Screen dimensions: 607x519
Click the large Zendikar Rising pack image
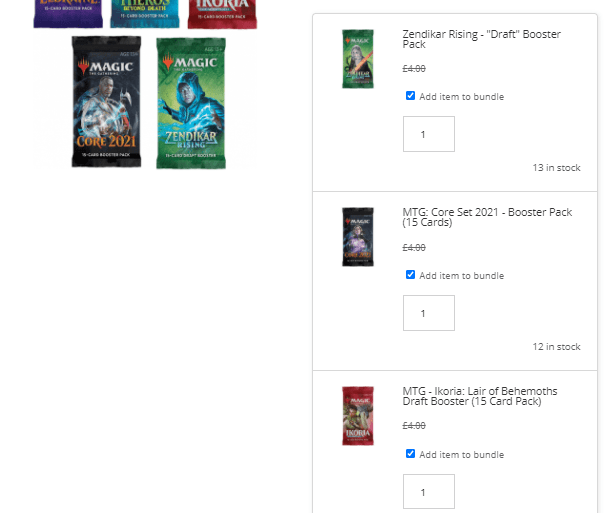click(191, 103)
